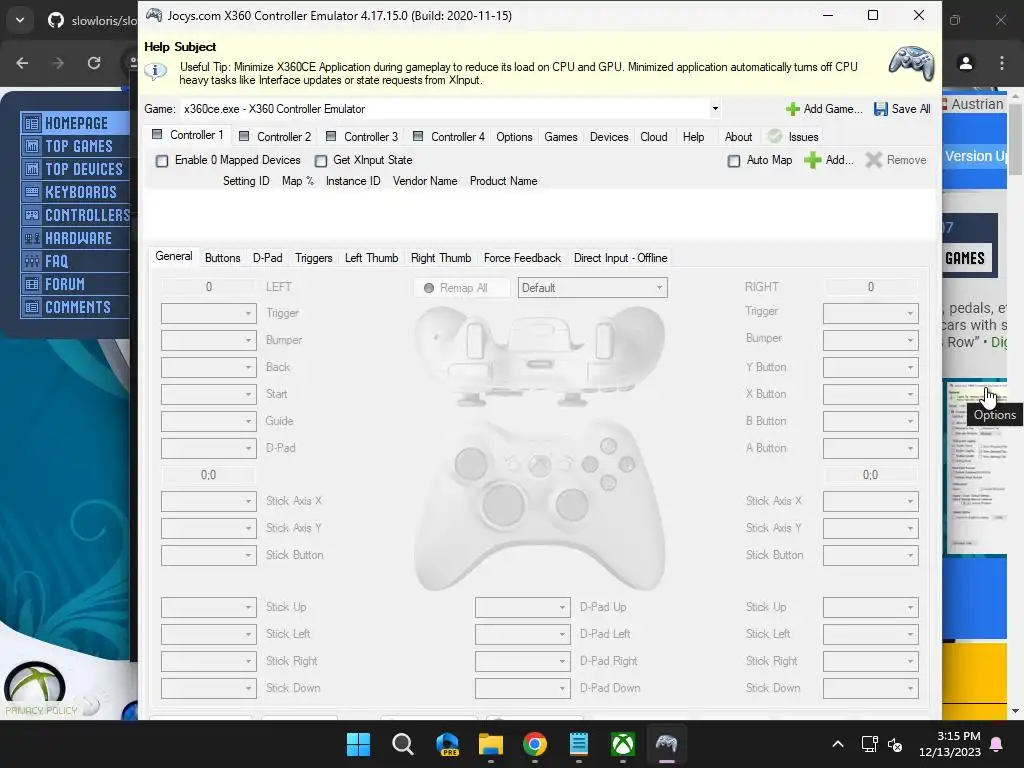The height and width of the screenshot is (768, 1024).
Task: Open right Stick Axis X dropdown
Action: point(871,502)
